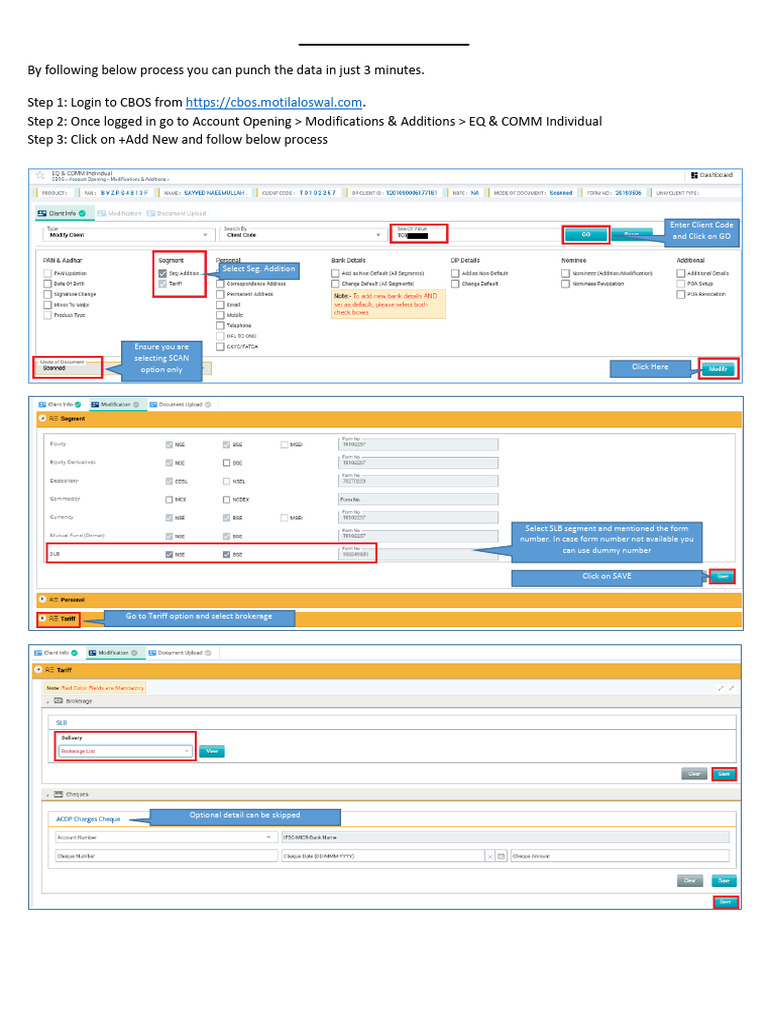Switch to Document Upload tab in third panel
The height and width of the screenshot is (1024, 768).
pos(180,653)
